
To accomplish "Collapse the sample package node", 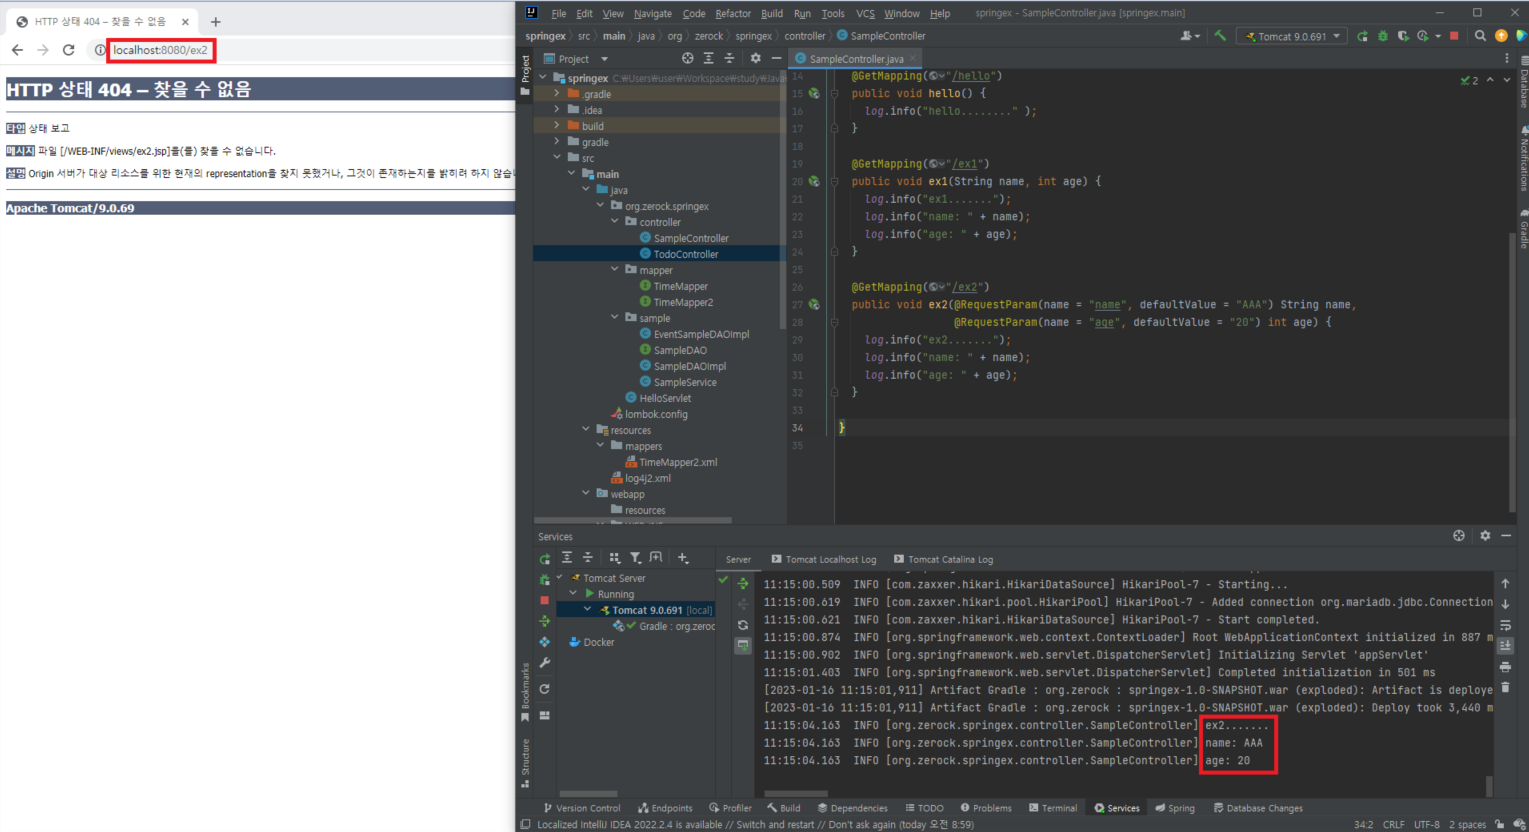I will [614, 318].
